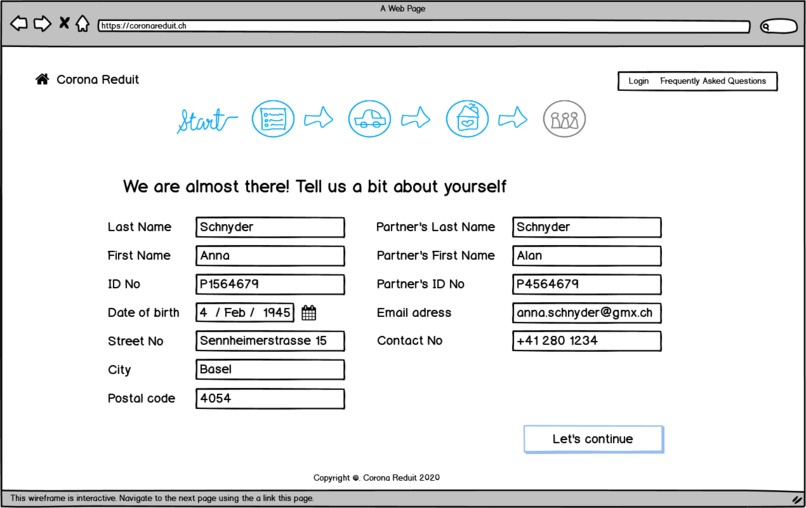
Task: Select the grey people step icon
Action: [x=564, y=119]
